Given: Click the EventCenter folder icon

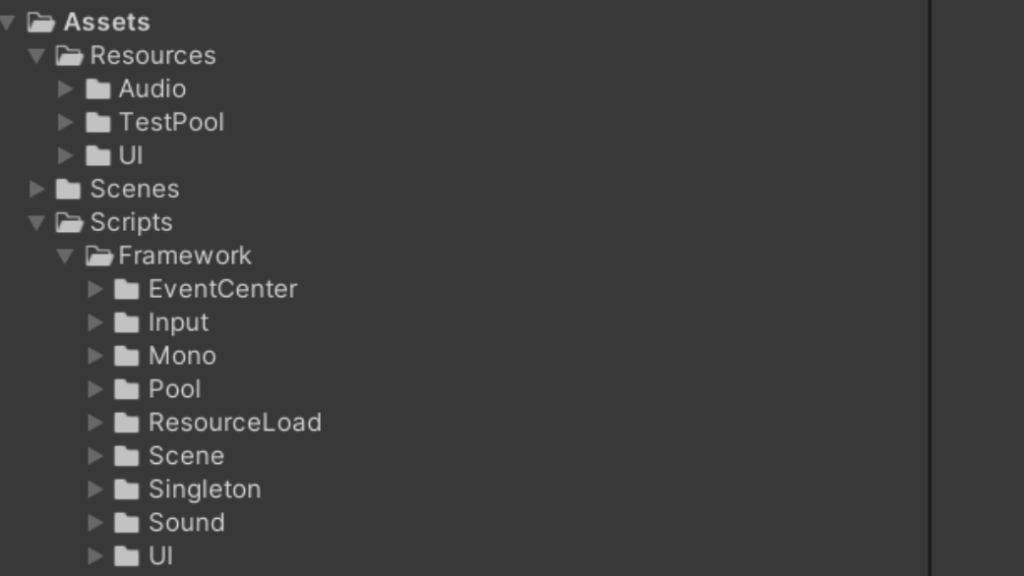Looking at the screenshot, I should tap(126, 289).
